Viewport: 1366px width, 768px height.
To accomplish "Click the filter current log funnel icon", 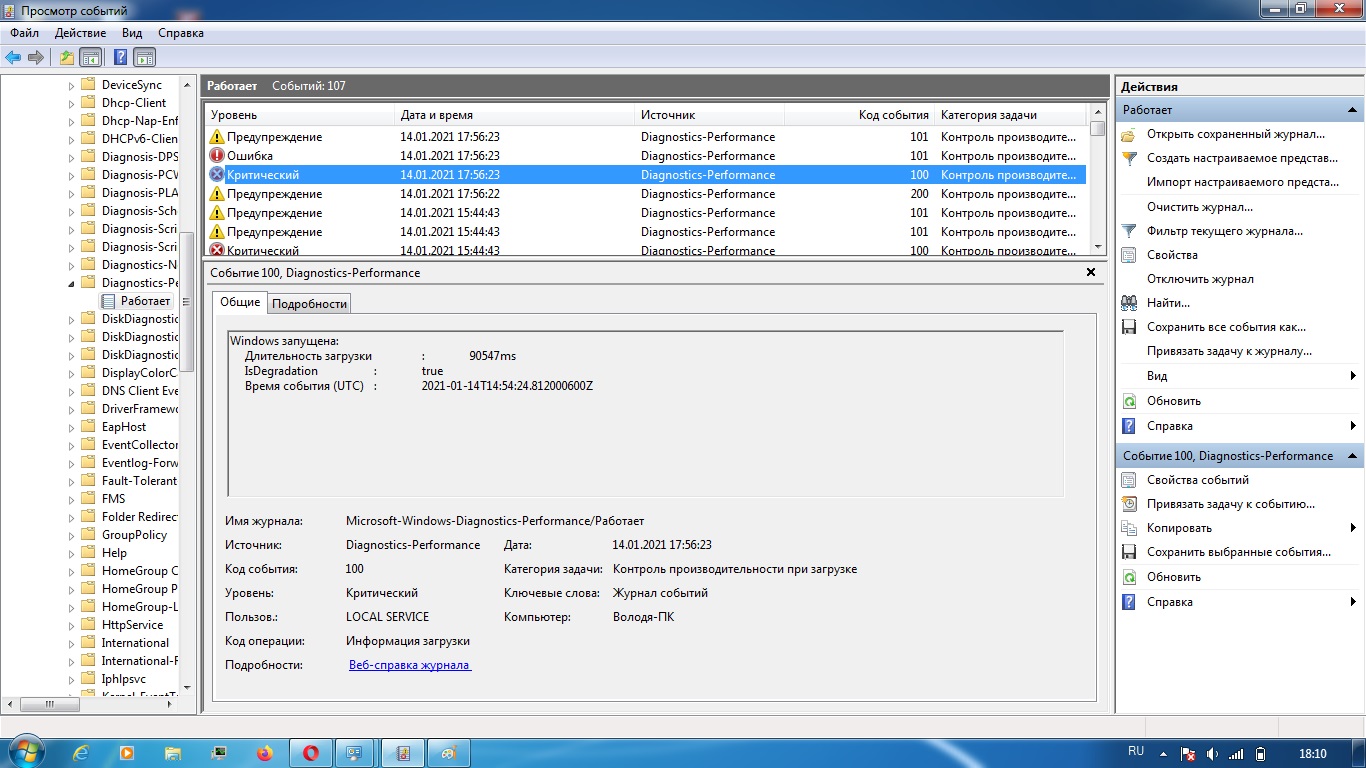I will 1129,231.
